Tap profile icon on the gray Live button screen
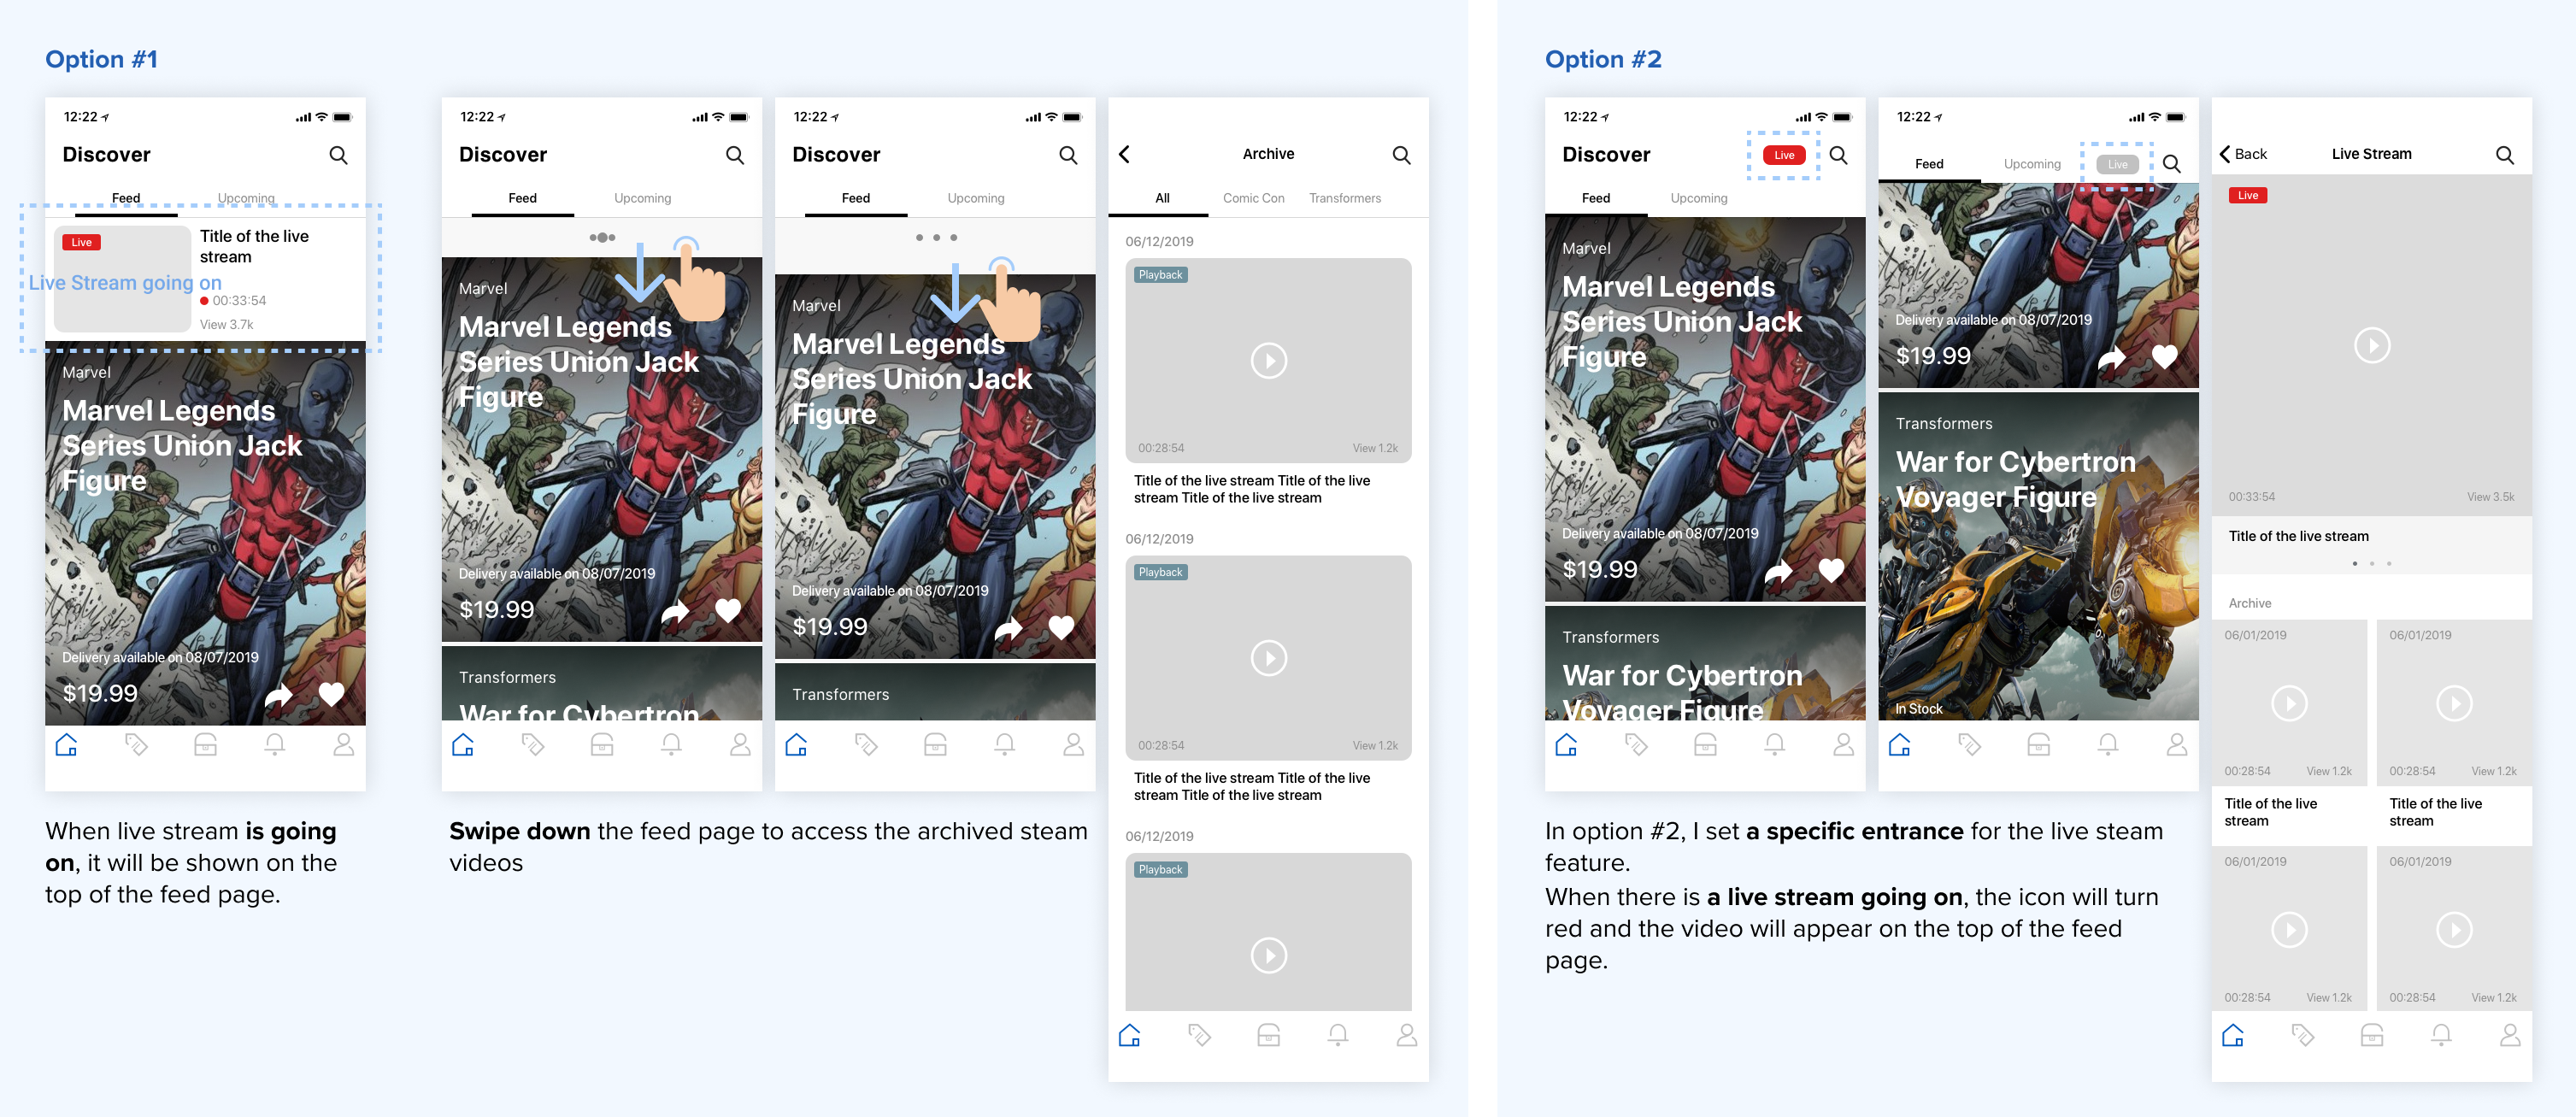This screenshot has width=2576, height=1117. click(2177, 745)
